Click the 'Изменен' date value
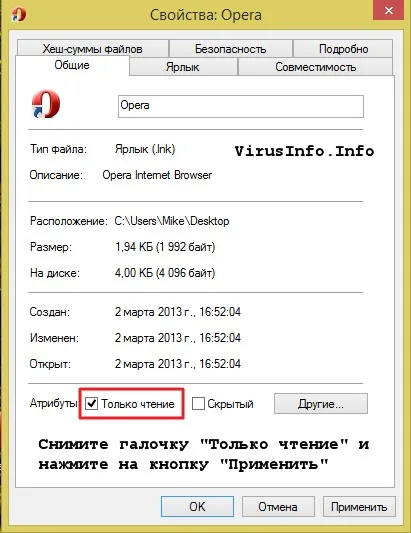This screenshot has width=411, height=533. point(178,338)
